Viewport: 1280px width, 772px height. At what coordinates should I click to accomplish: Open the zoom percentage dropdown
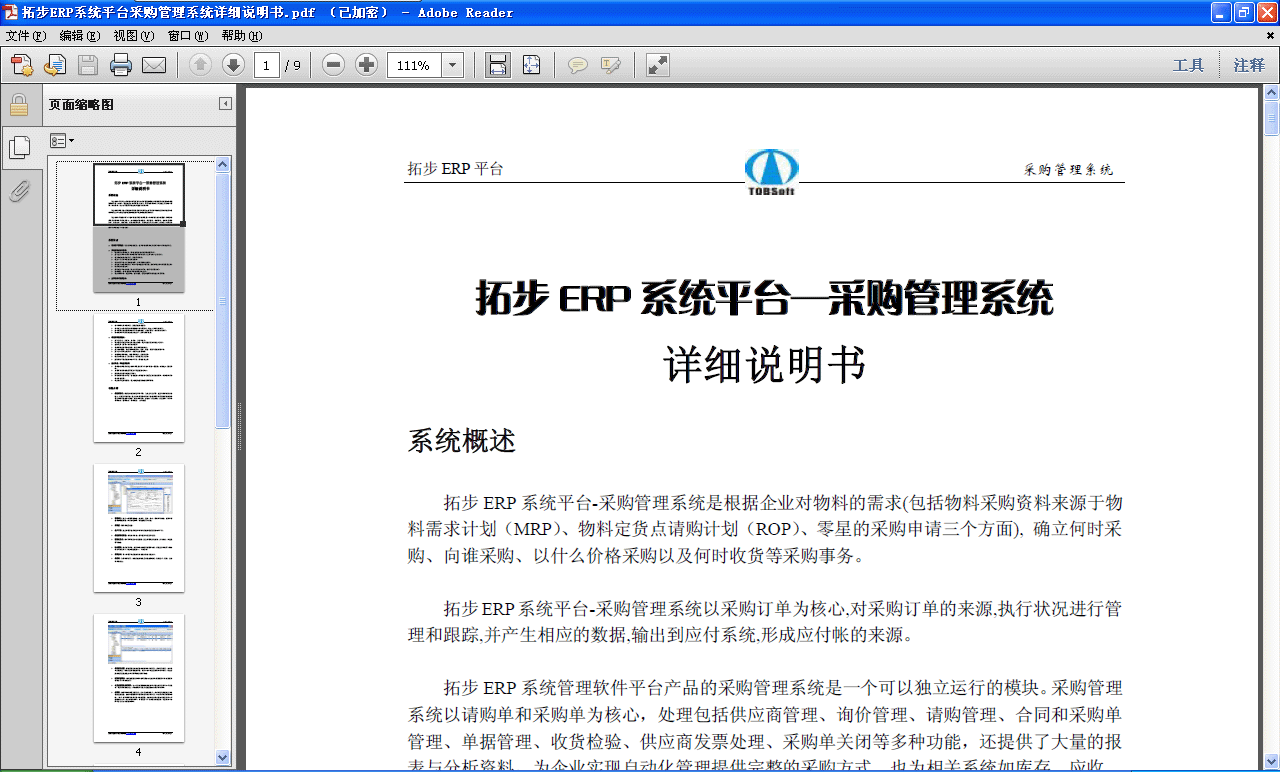(x=451, y=64)
